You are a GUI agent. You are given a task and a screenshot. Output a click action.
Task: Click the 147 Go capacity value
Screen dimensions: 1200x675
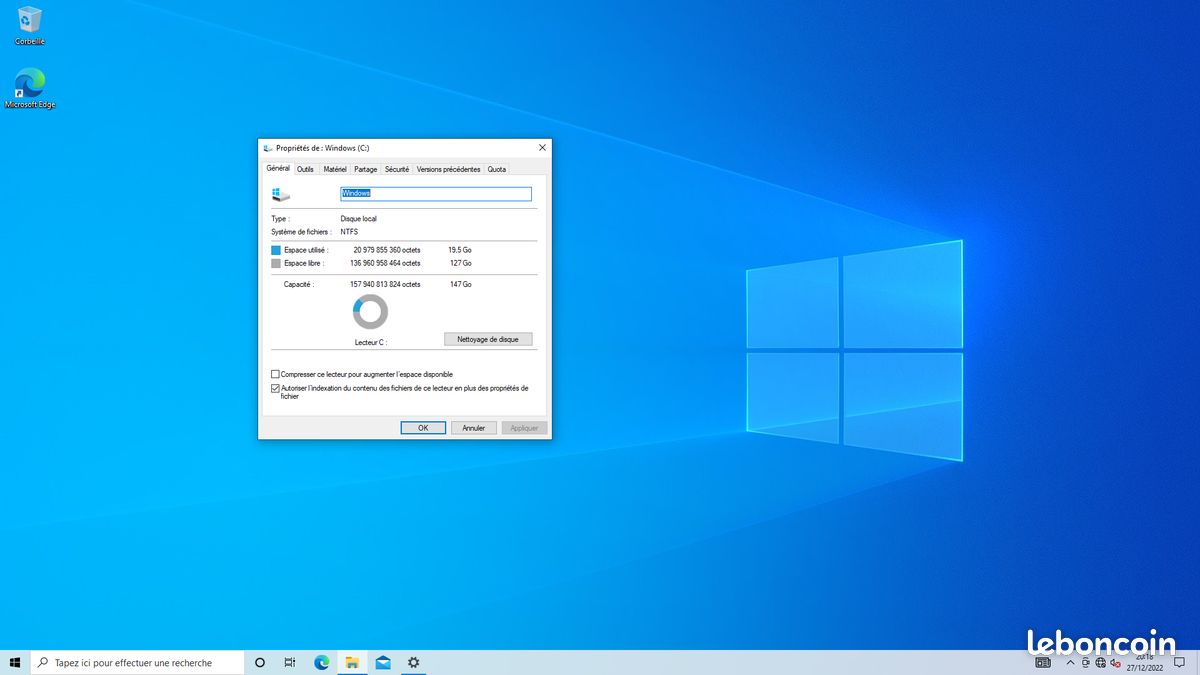(x=461, y=284)
